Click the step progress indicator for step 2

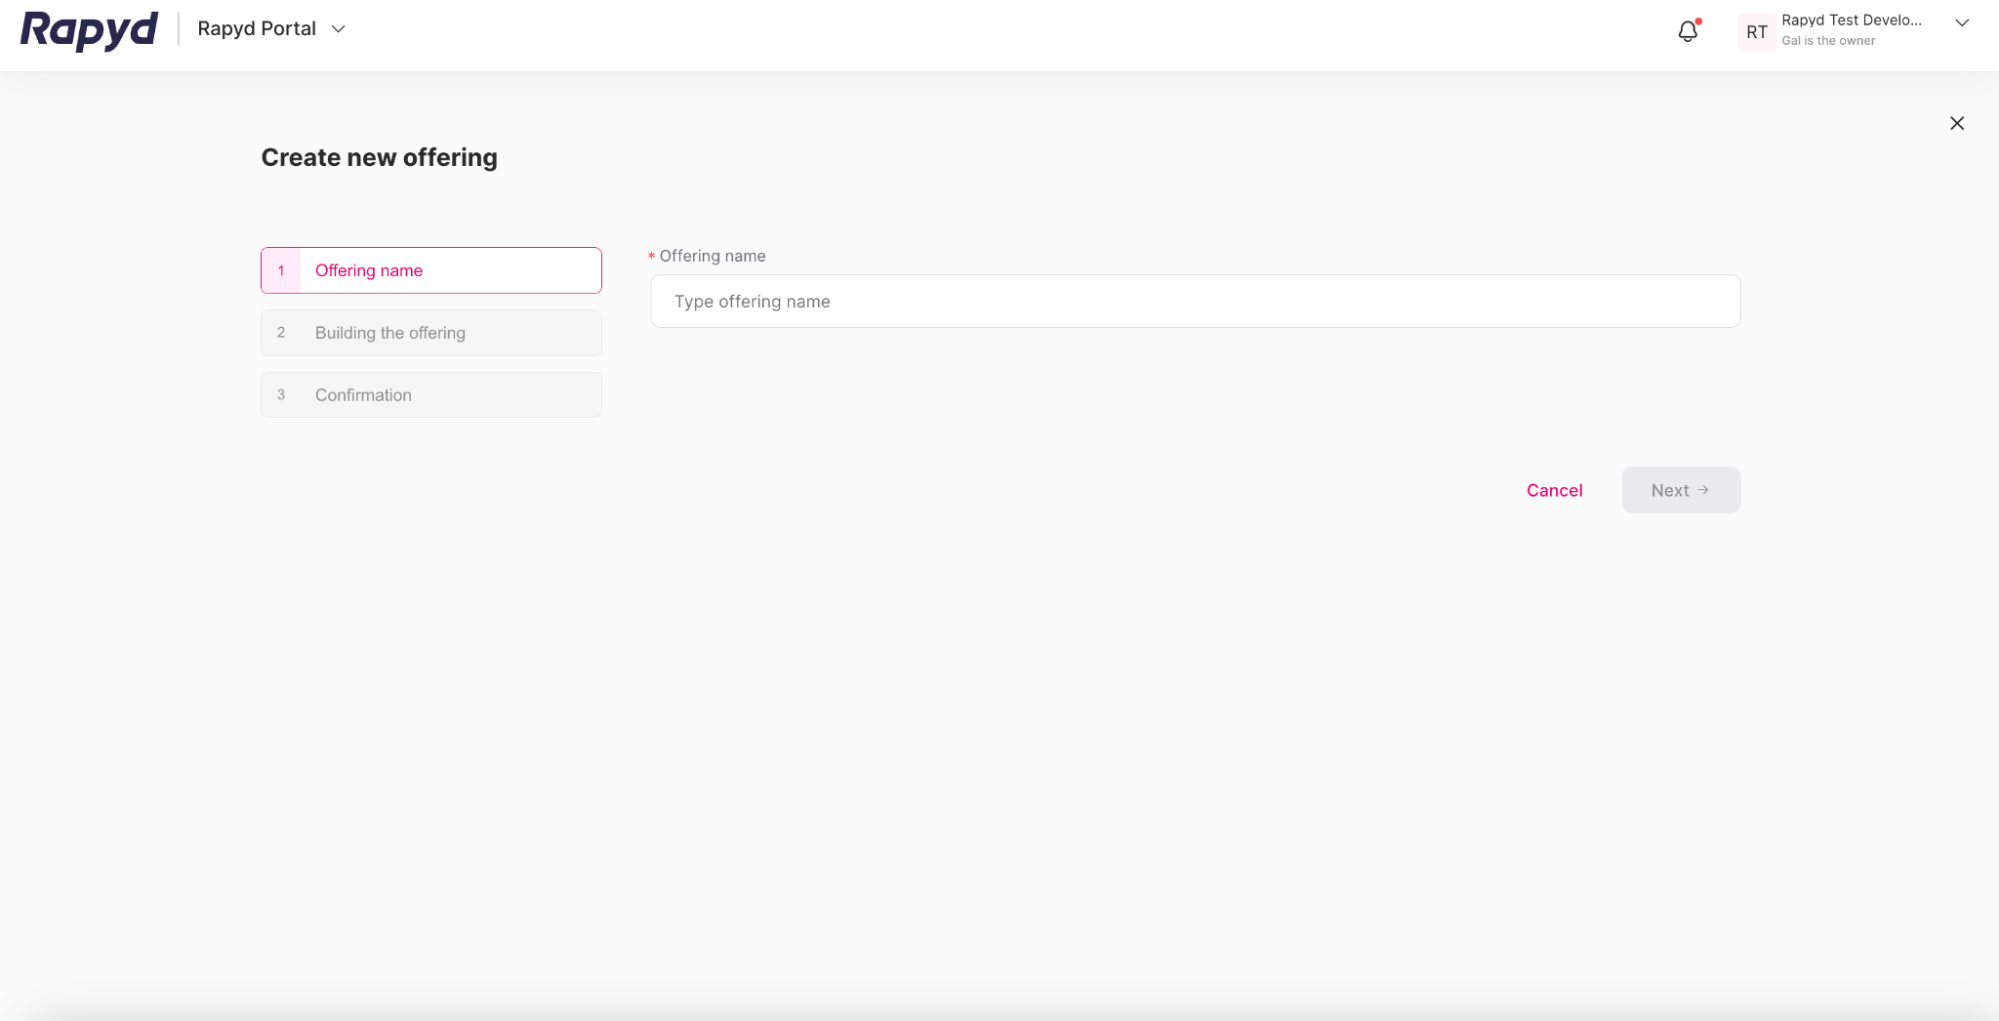(281, 332)
